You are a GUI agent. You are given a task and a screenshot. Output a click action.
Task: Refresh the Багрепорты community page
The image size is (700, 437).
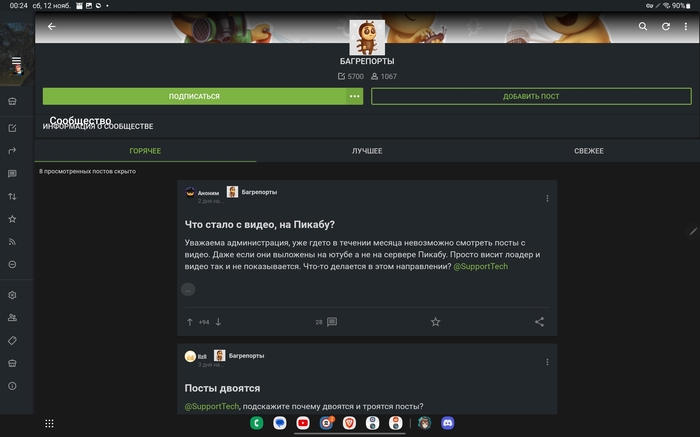(666, 26)
